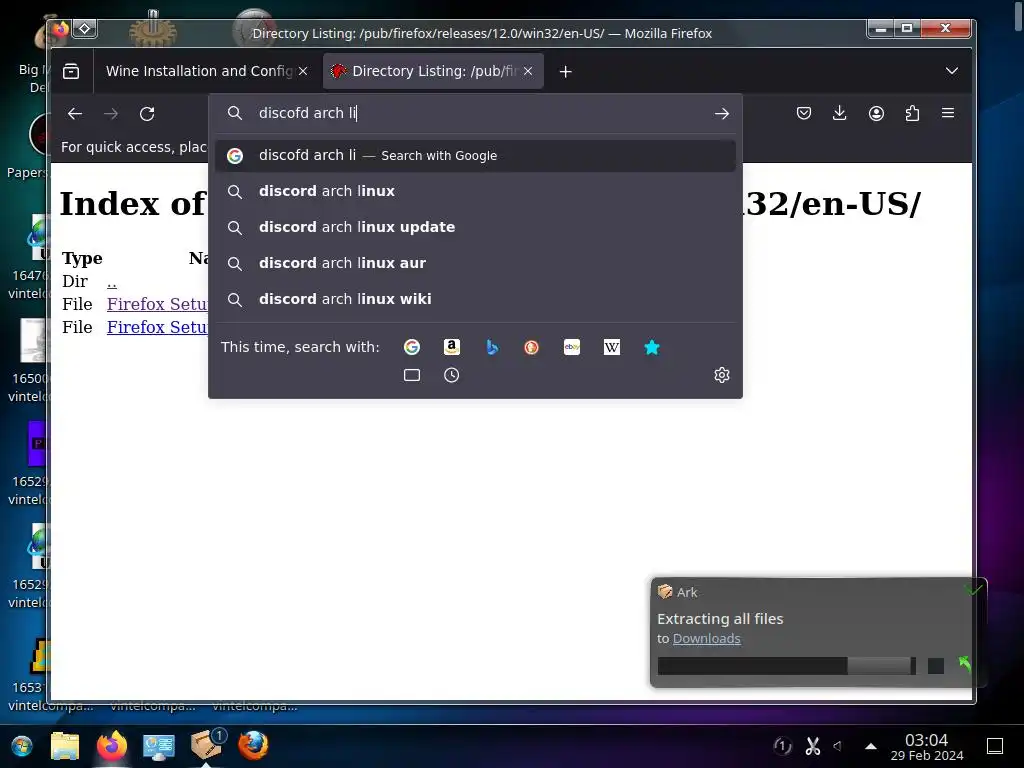Screen dimensions: 1024x768
Task: Open the Ark package taskbar icon
Action: (x=206, y=746)
